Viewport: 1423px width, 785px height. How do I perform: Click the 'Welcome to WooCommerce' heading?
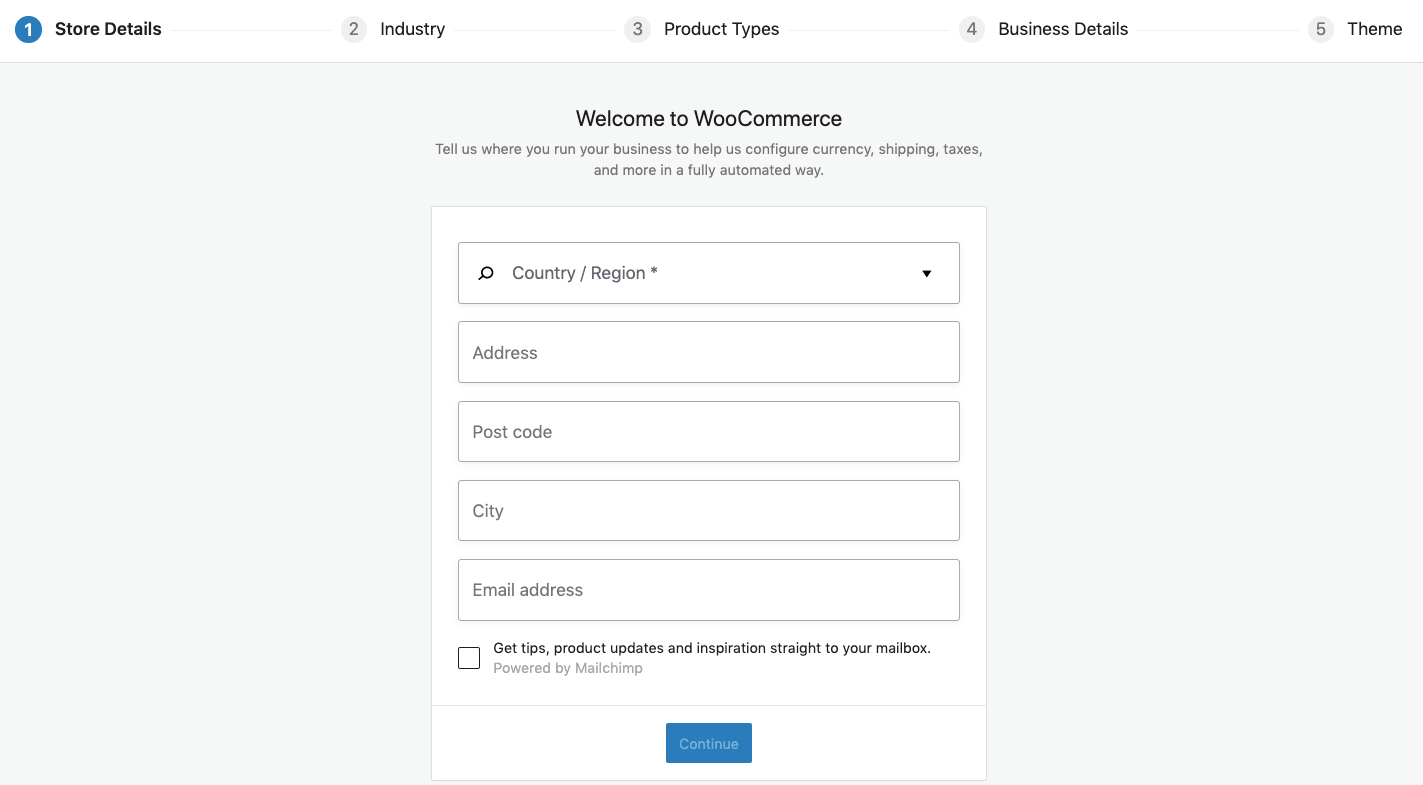click(709, 118)
